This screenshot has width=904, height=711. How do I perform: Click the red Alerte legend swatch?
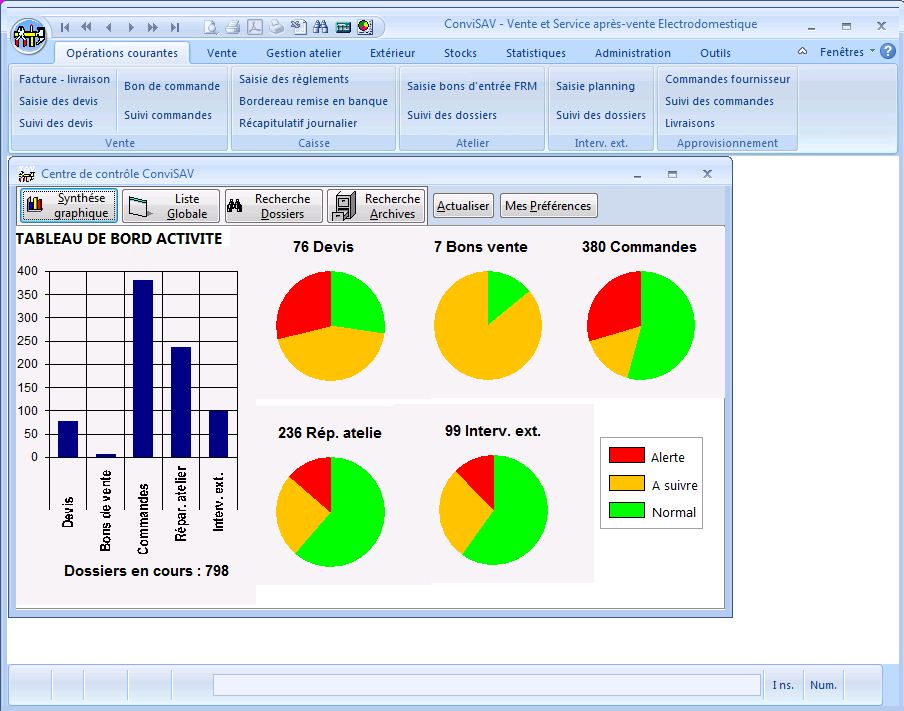pyautogui.click(x=627, y=455)
